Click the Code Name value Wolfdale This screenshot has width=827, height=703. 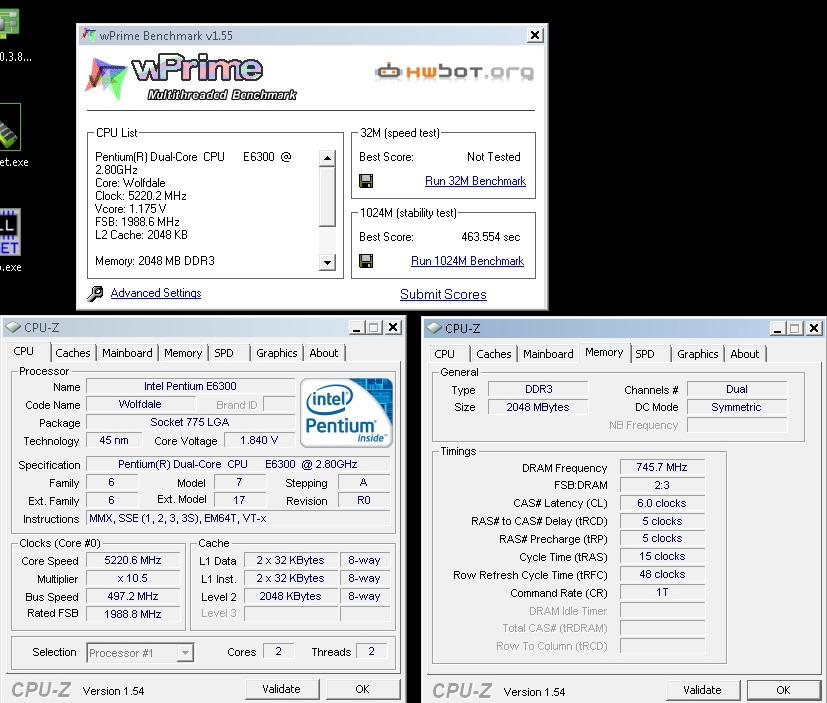(x=140, y=404)
